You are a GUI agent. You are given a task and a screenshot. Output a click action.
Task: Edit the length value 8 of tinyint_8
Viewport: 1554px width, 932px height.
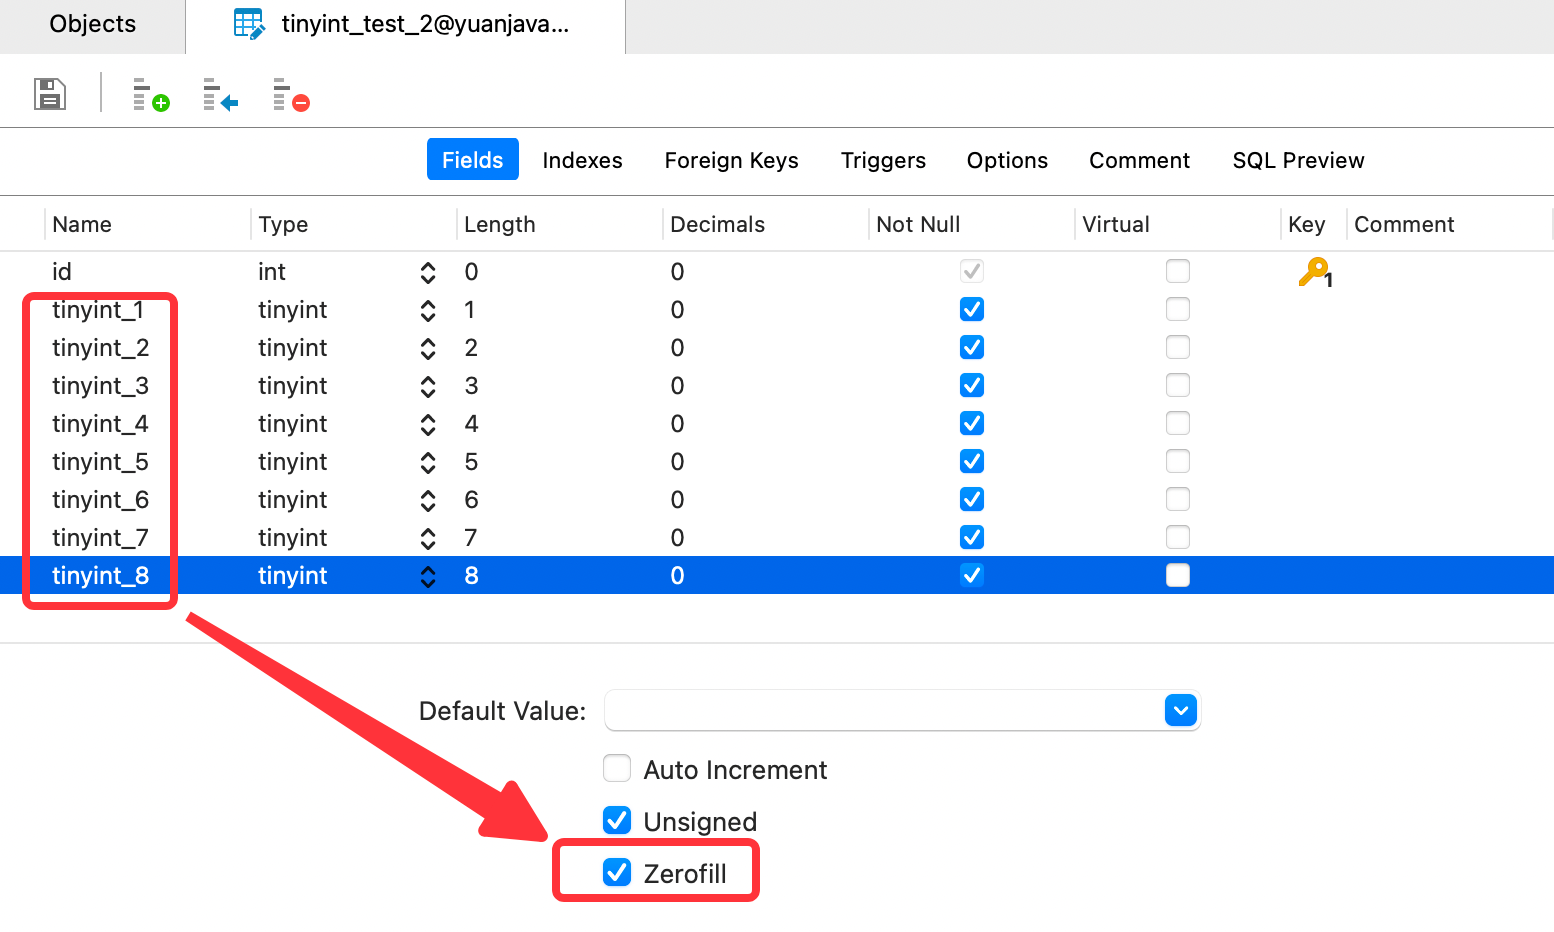pyautogui.click(x=471, y=576)
